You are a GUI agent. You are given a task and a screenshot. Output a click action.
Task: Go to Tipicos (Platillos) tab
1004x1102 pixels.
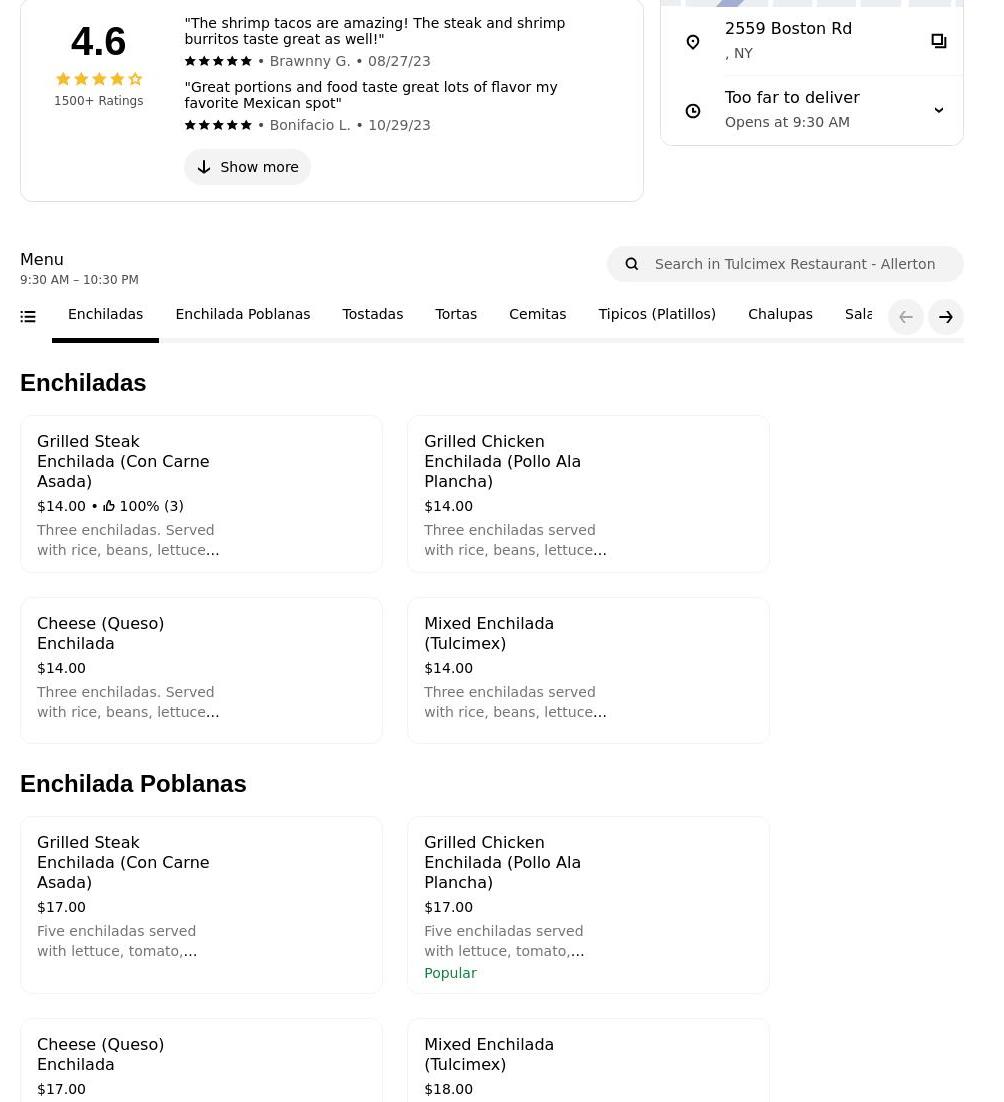click(x=657, y=314)
